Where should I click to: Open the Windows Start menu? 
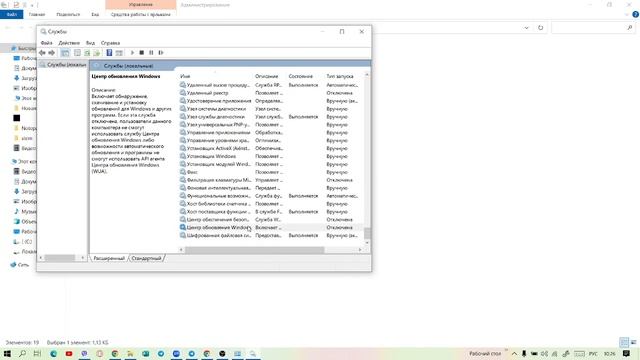coord(7,353)
